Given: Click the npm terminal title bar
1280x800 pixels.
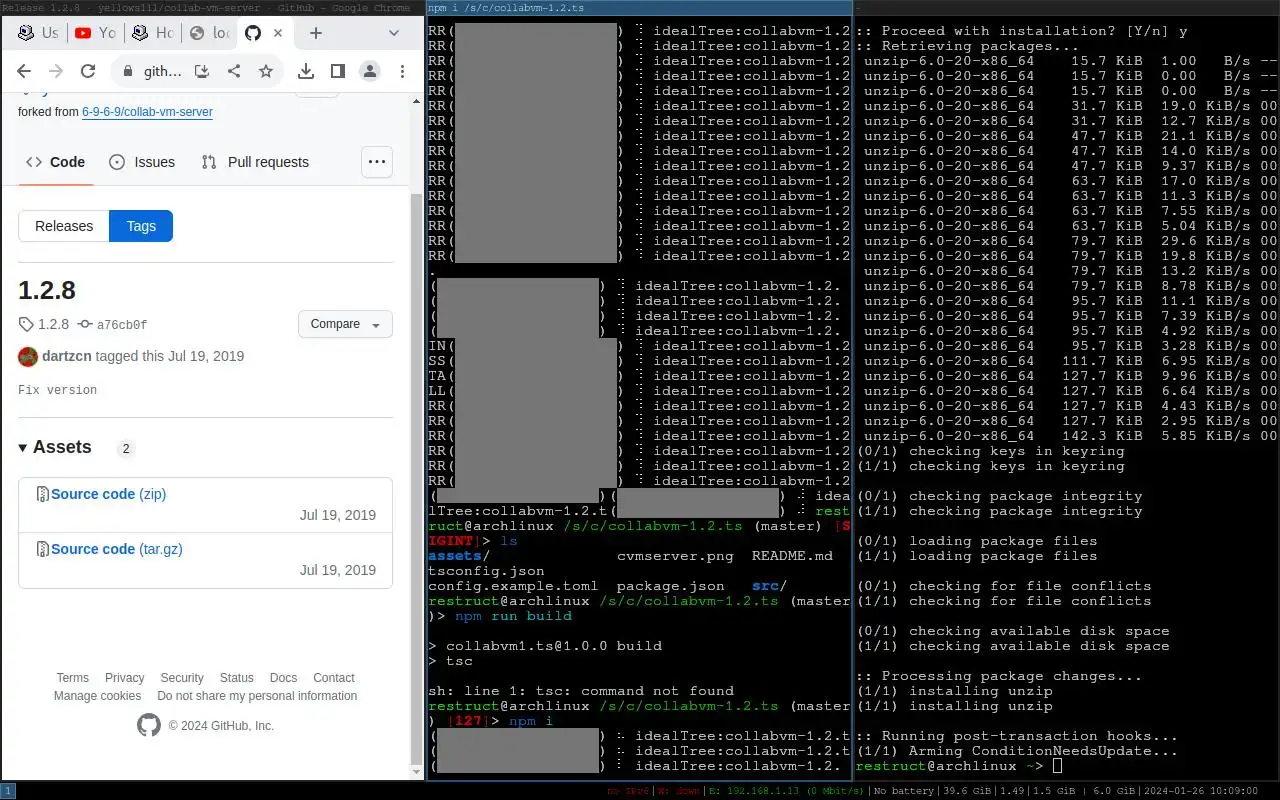Looking at the screenshot, I should (639, 7).
